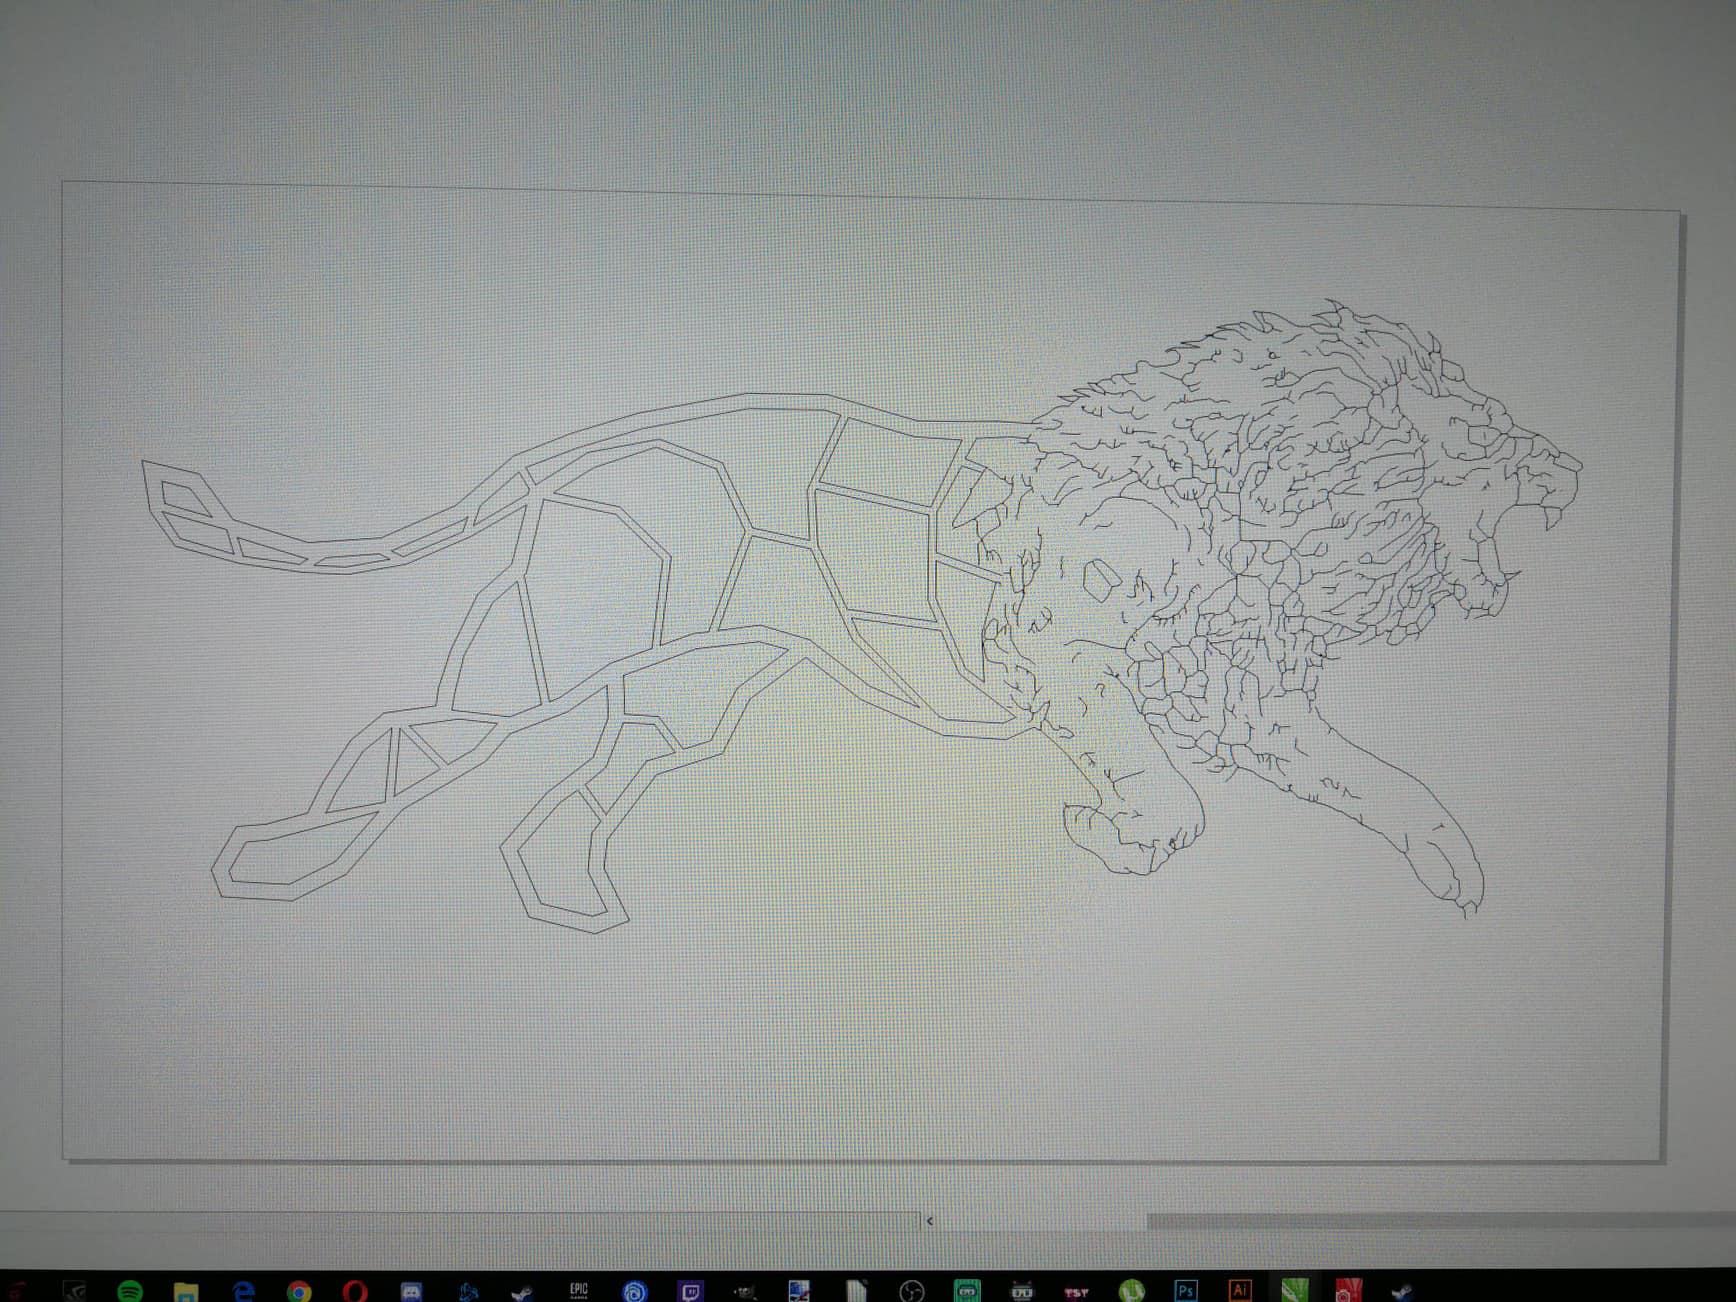This screenshot has height=1302, width=1736.
Task: Switch to Adobe Illustrator
Action: click(1240, 1291)
